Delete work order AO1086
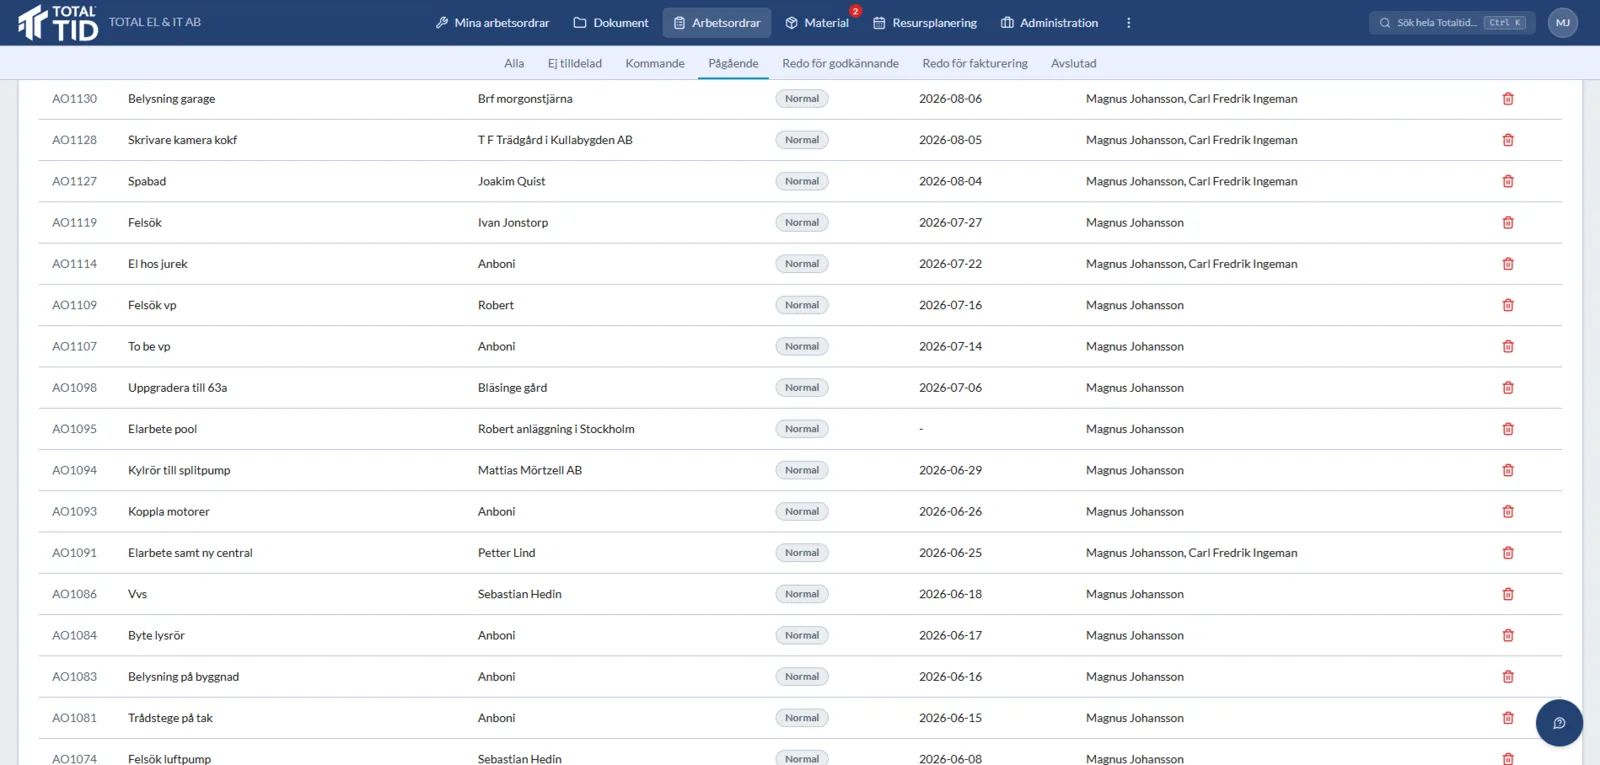 1508,594
